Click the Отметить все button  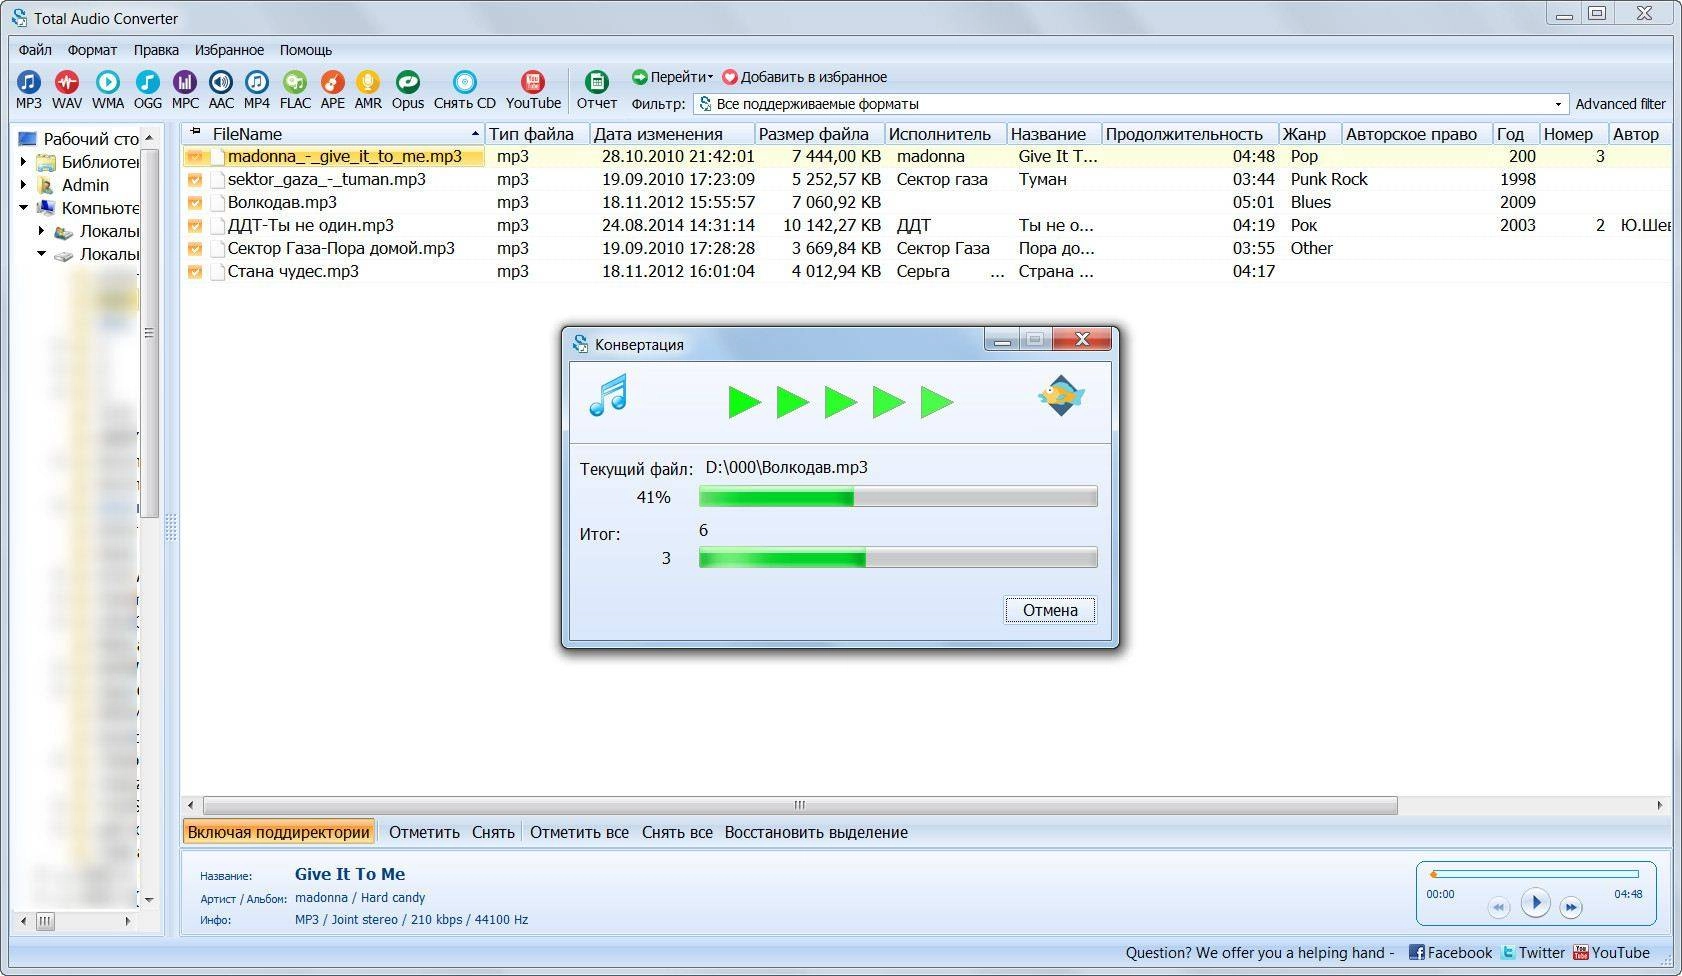click(579, 832)
